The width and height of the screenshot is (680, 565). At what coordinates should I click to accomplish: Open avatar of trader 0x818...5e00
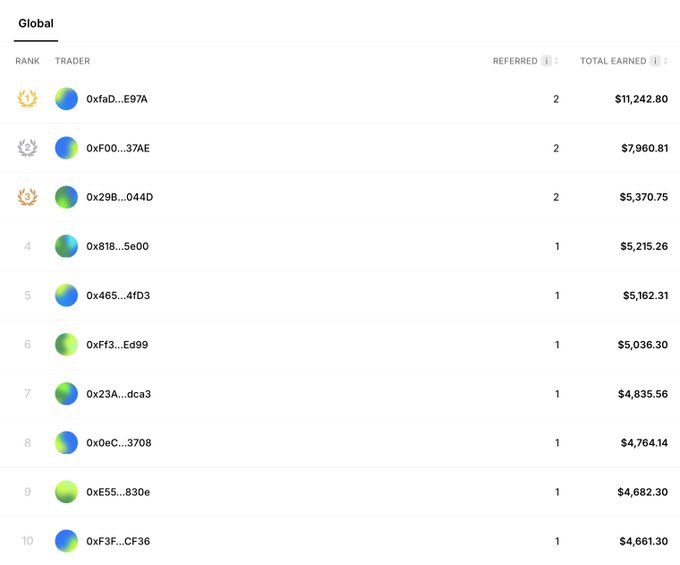(66, 246)
